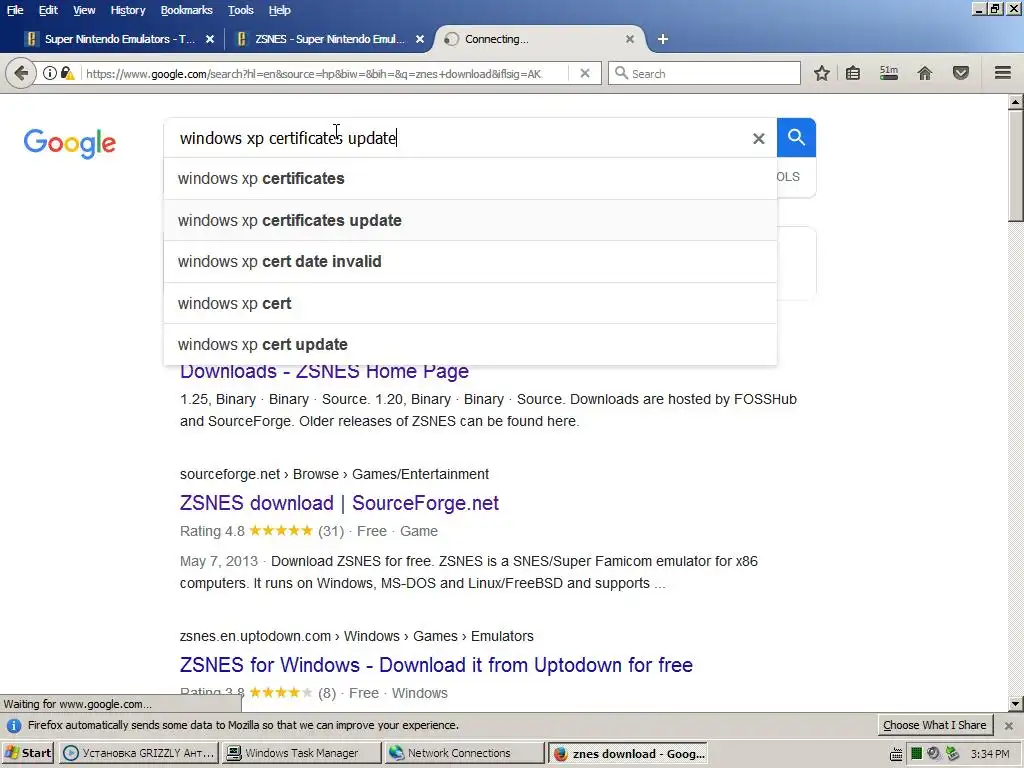
Task: Switch to Установка GRIZZLY taskbar item
Action: (139, 753)
